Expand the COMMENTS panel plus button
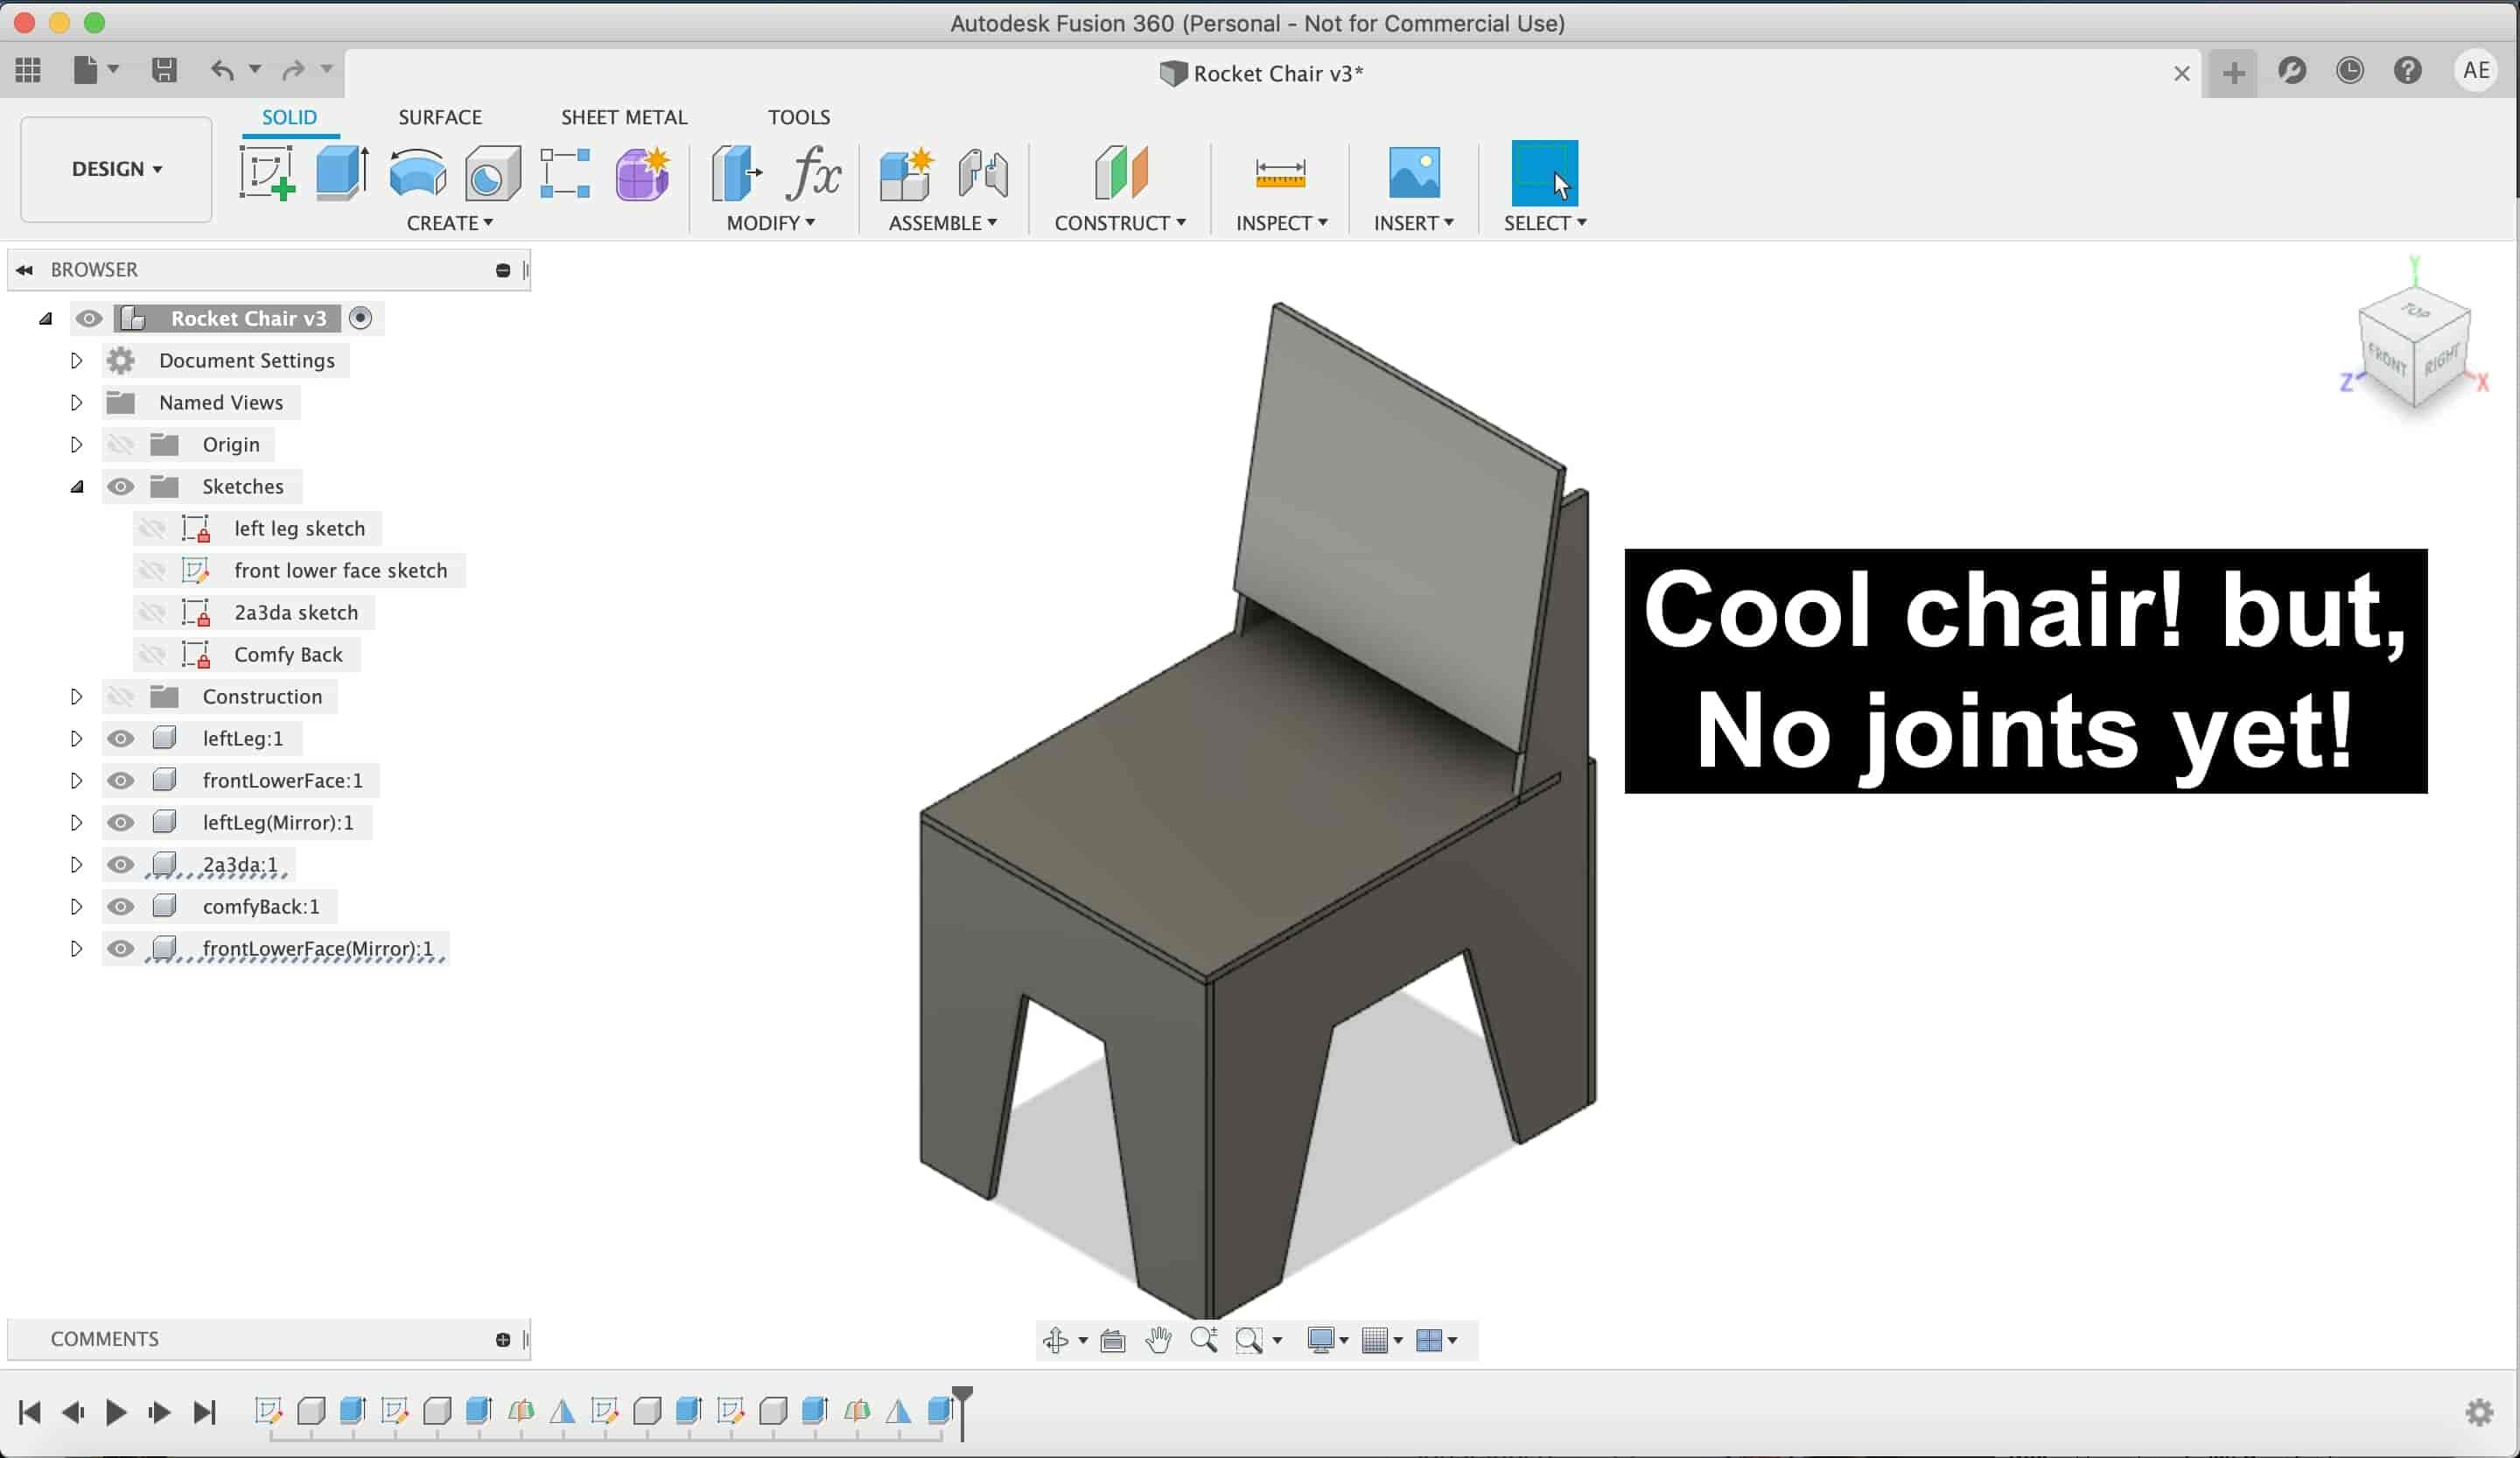Screen dimensions: 2520x1458 click(503, 1340)
